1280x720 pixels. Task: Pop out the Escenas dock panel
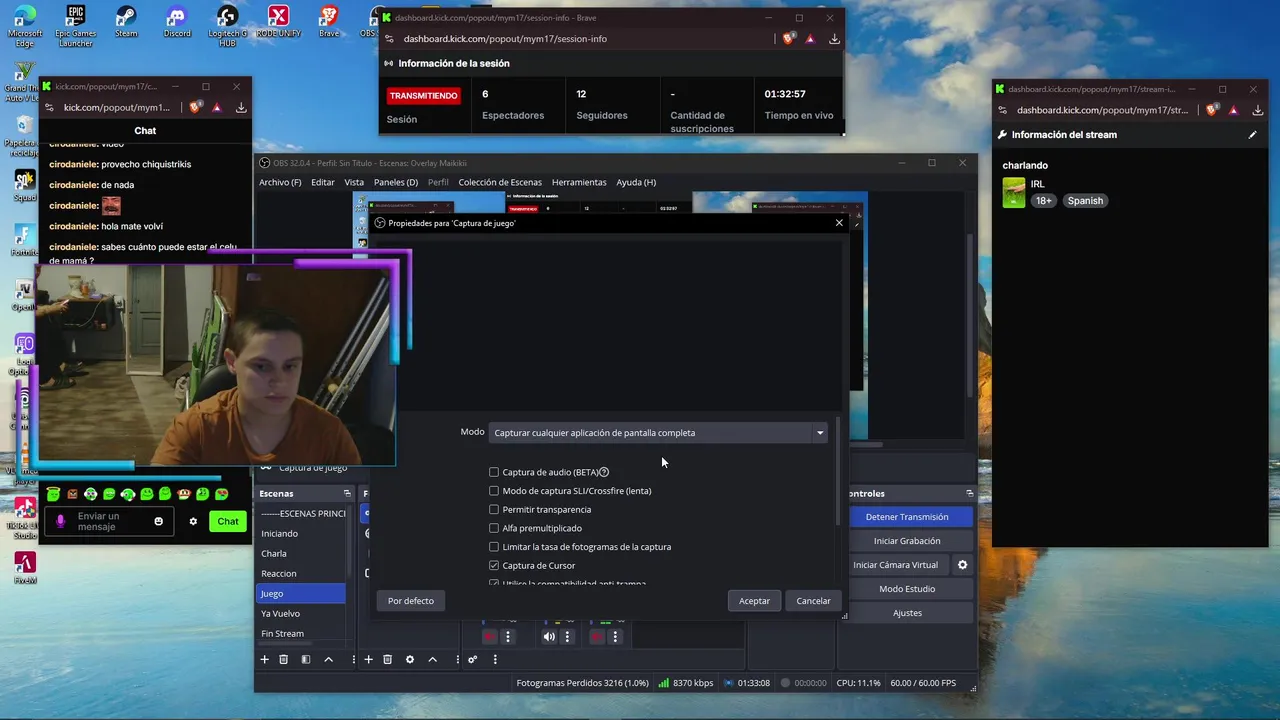click(x=347, y=493)
